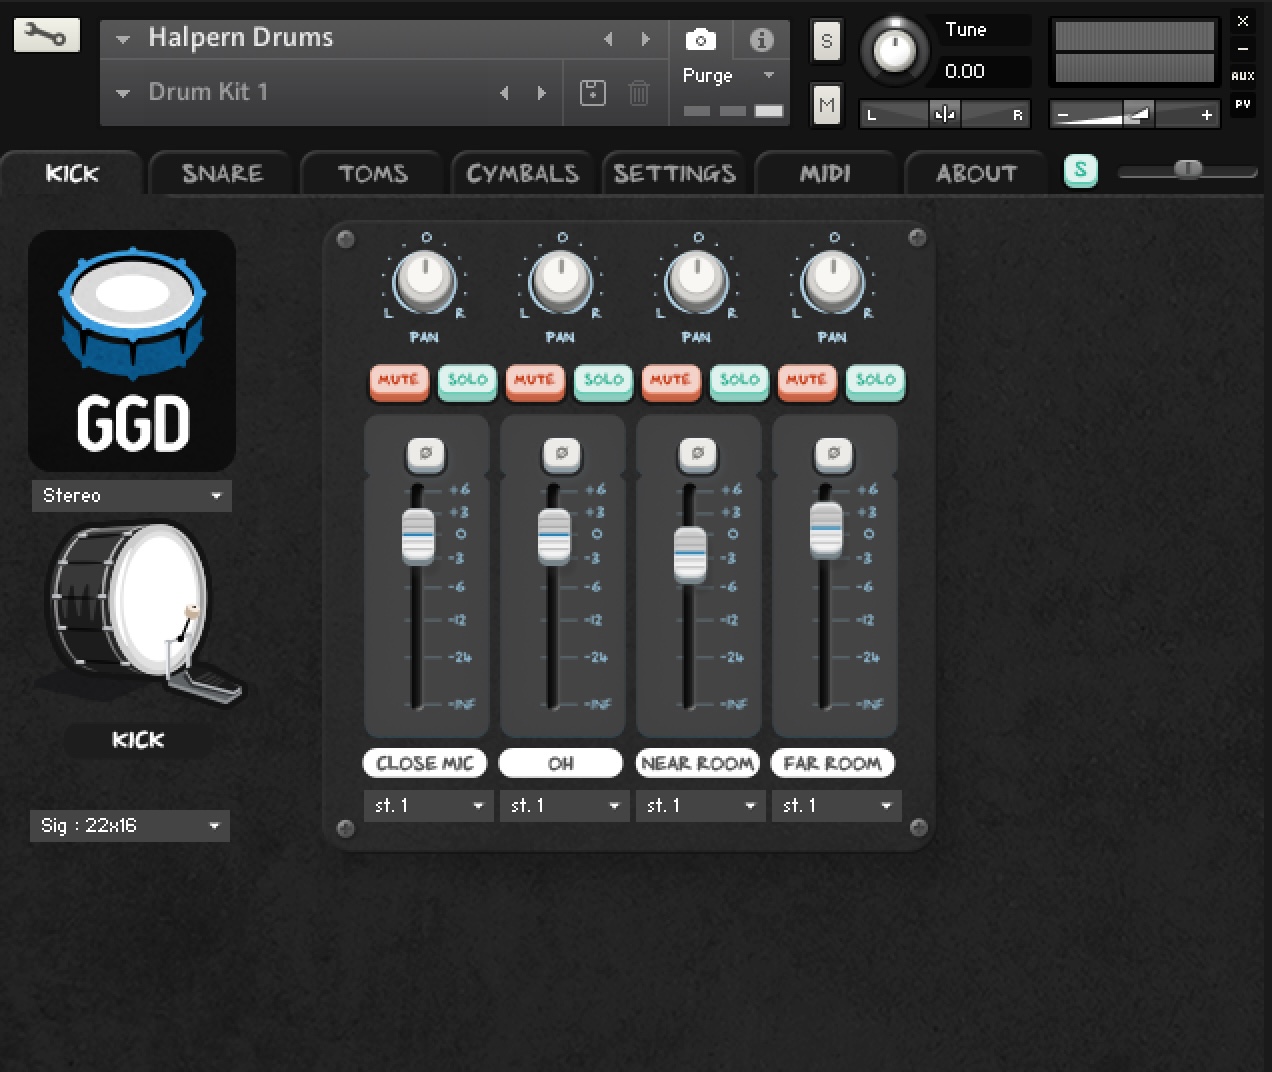This screenshot has width=1272, height=1072.
Task: Open the Drum Kit 1 snapshot dropdown
Action: [123, 93]
